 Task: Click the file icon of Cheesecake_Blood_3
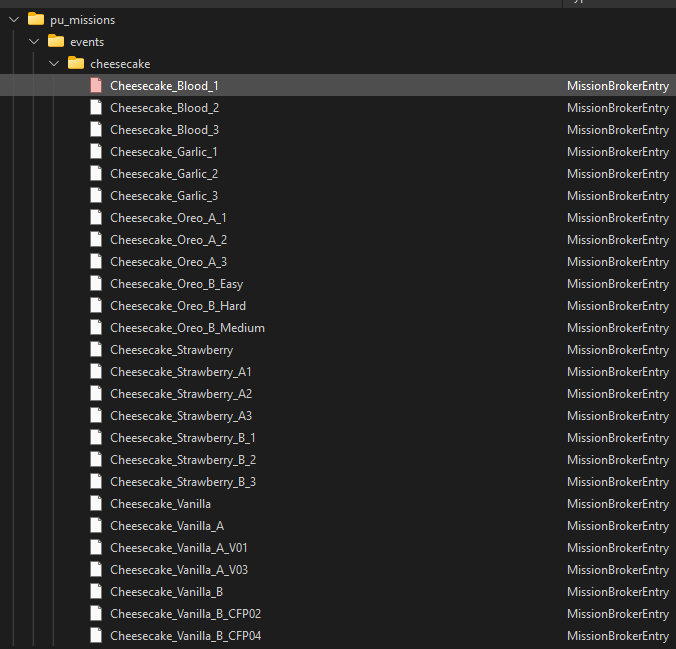(96, 129)
